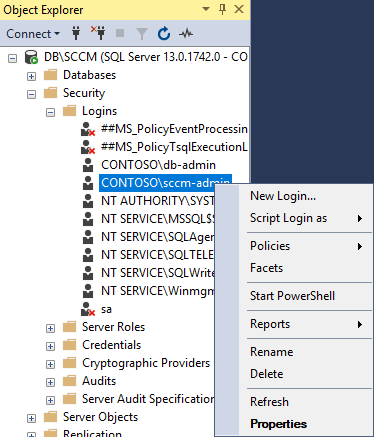The image size is (374, 437).
Task: Open the Activity Monitor icon
Action: (186, 33)
